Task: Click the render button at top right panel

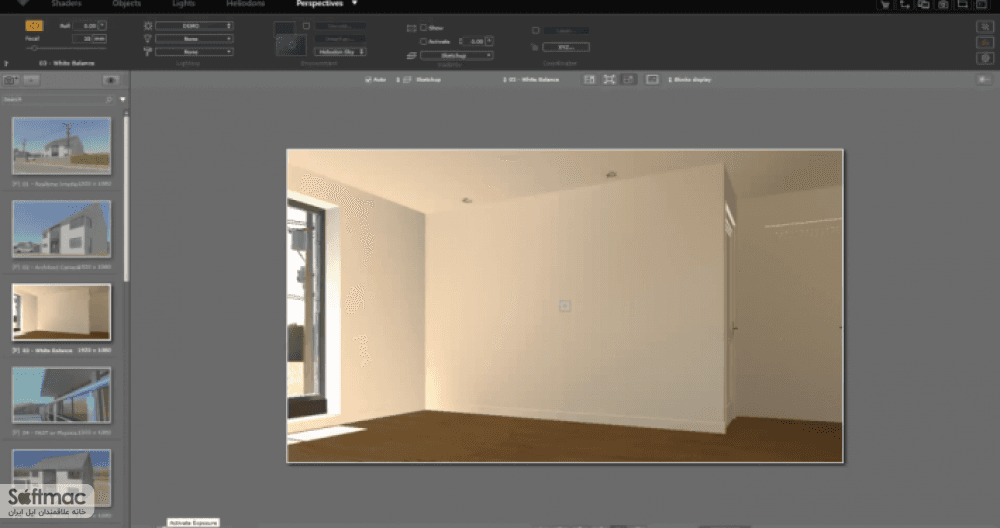Action: click(985, 58)
